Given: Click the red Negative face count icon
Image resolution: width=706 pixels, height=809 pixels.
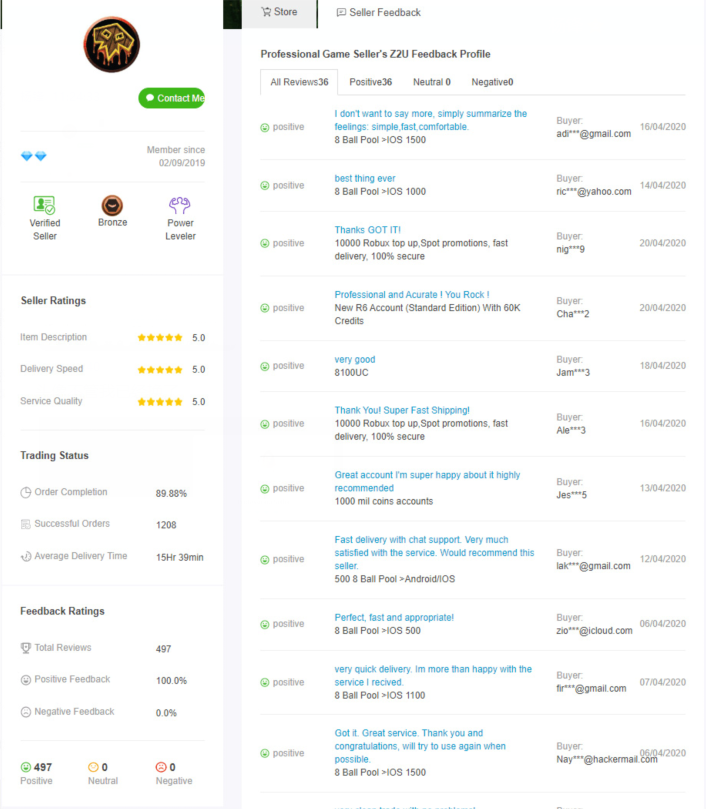Looking at the screenshot, I should (x=160, y=768).
